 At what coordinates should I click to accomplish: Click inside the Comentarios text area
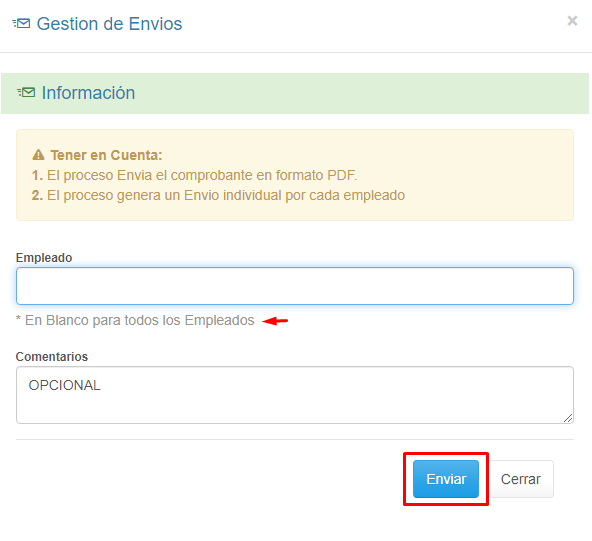point(295,395)
